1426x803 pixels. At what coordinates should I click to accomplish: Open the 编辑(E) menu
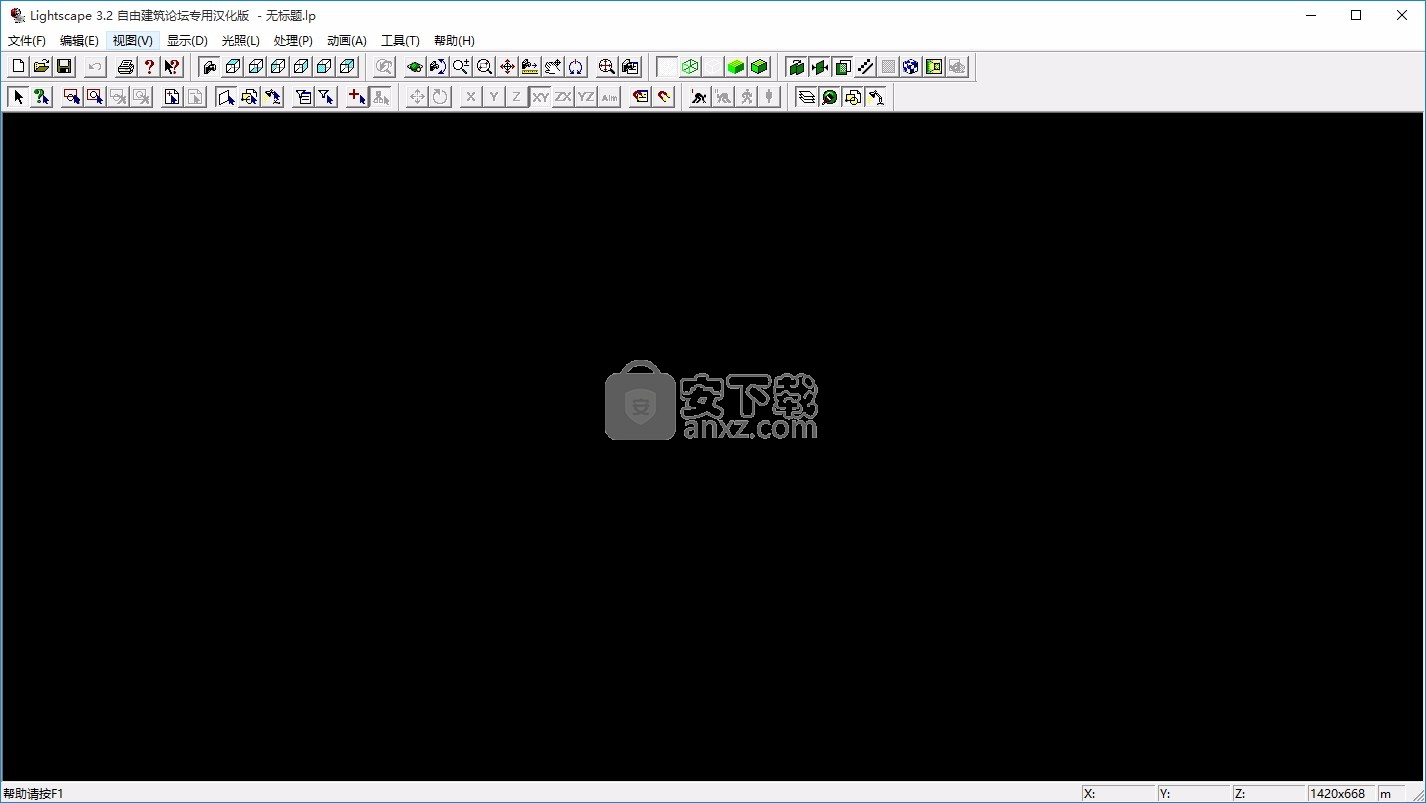tap(80, 41)
